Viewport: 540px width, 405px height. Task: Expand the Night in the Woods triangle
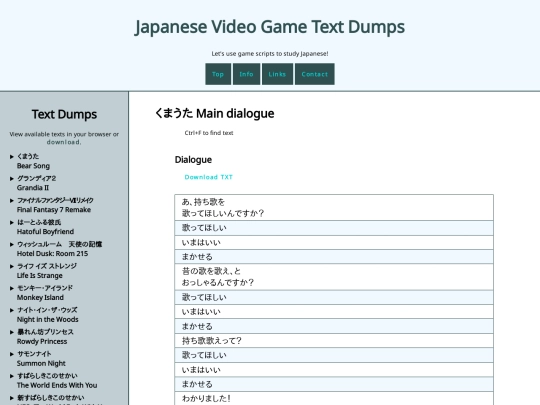12,310
